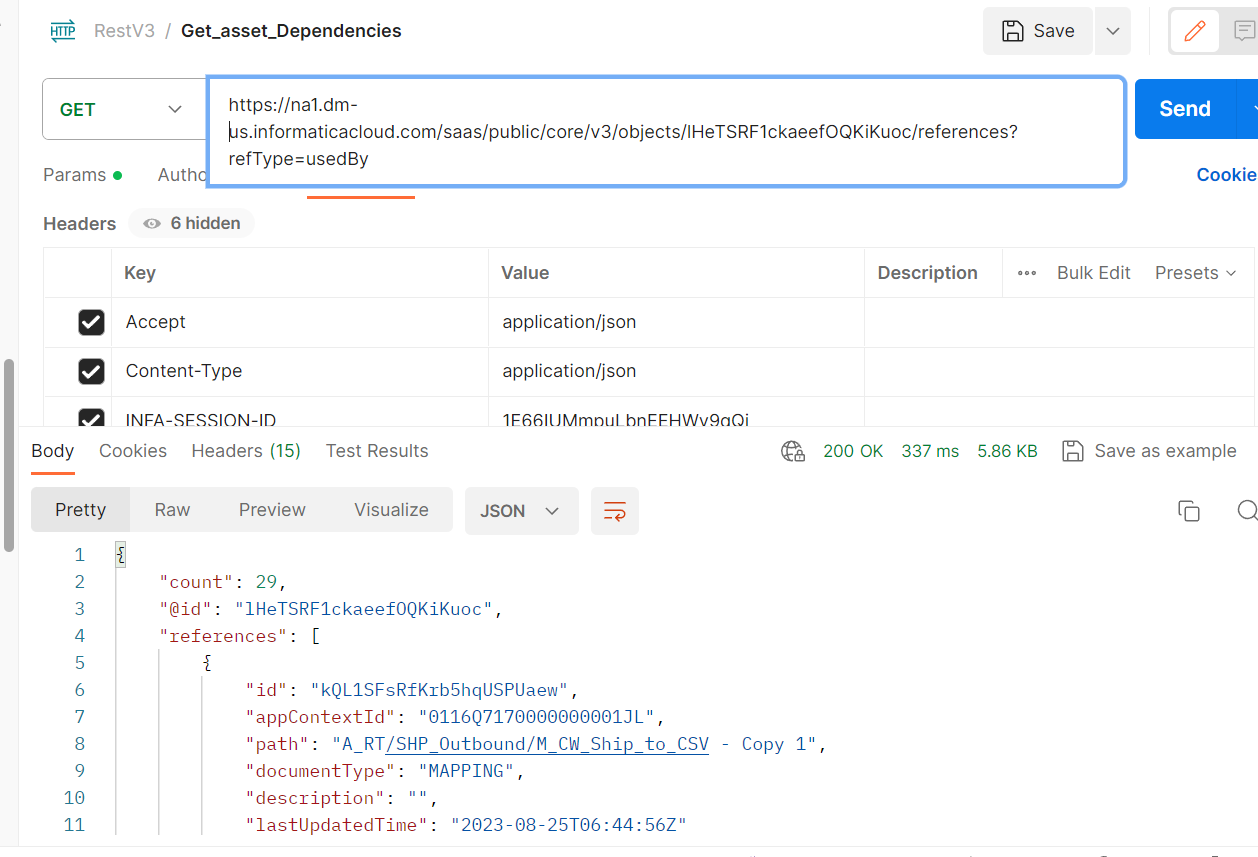This screenshot has height=857, width=1258.
Task: Click the left vertical scrollbar thumb
Action: (9, 455)
